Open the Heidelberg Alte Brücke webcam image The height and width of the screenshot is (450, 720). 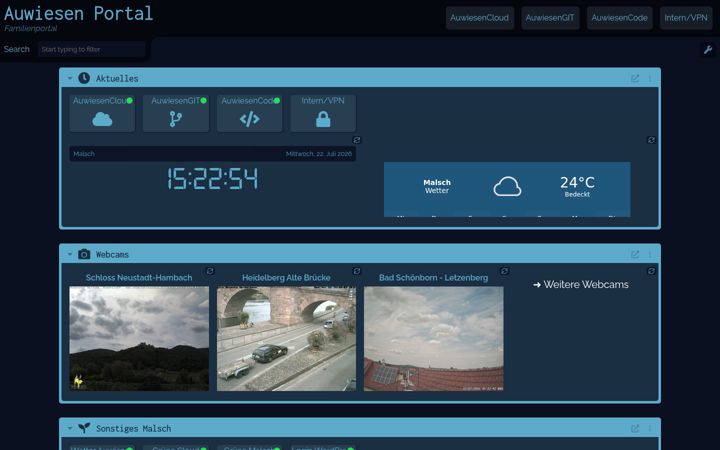click(286, 338)
